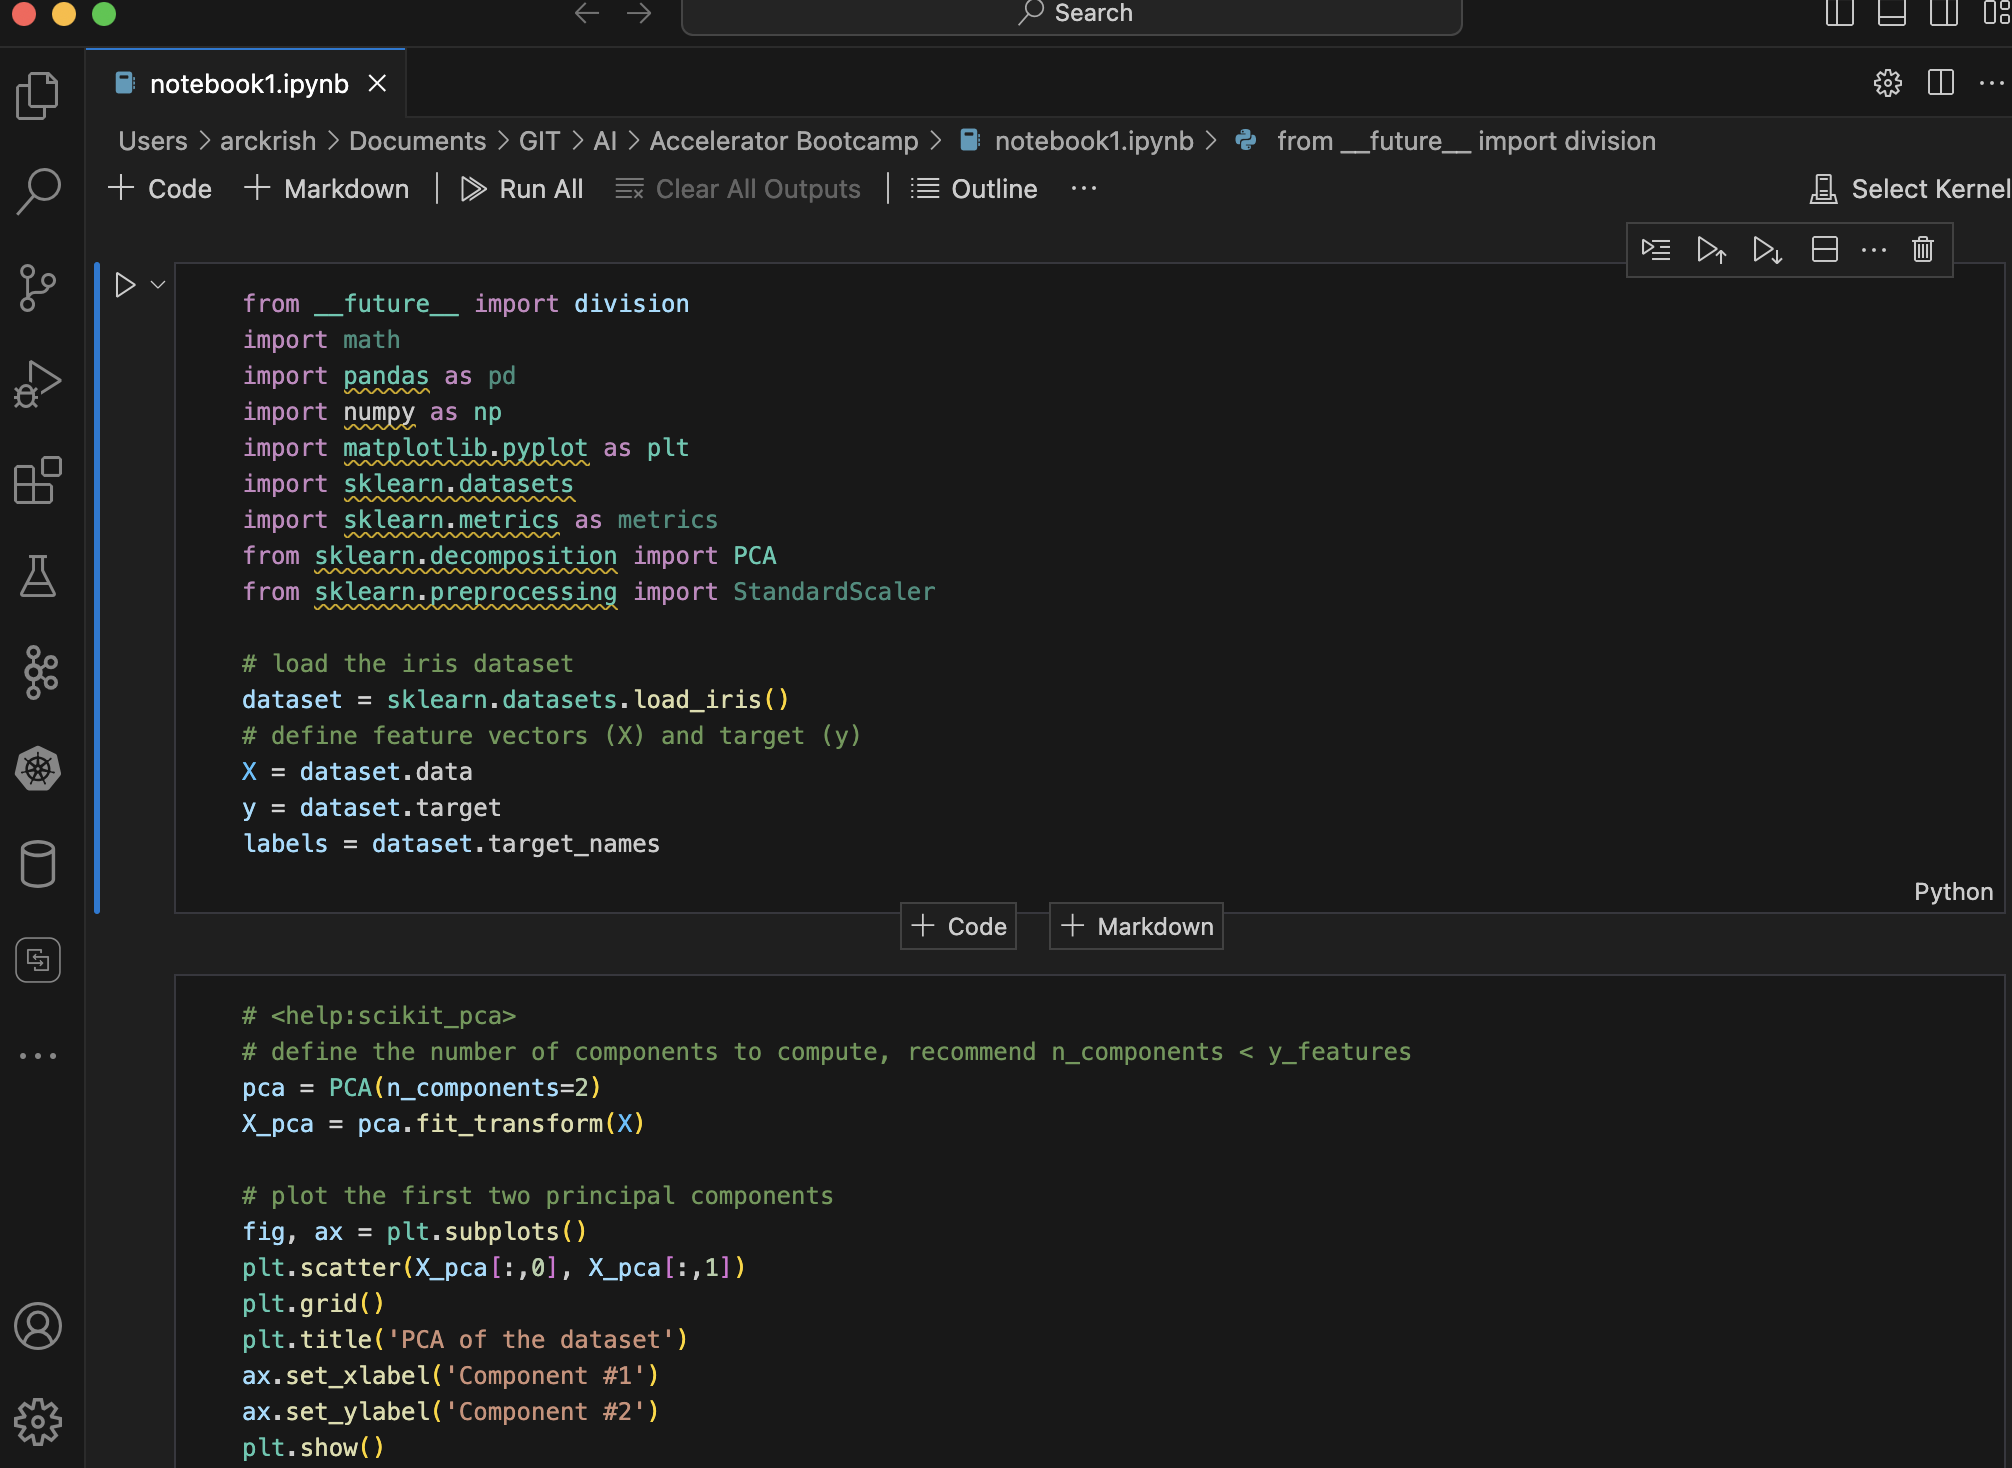Click Clear All Outputs
This screenshot has width=2012, height=1468.
point(738,189)
